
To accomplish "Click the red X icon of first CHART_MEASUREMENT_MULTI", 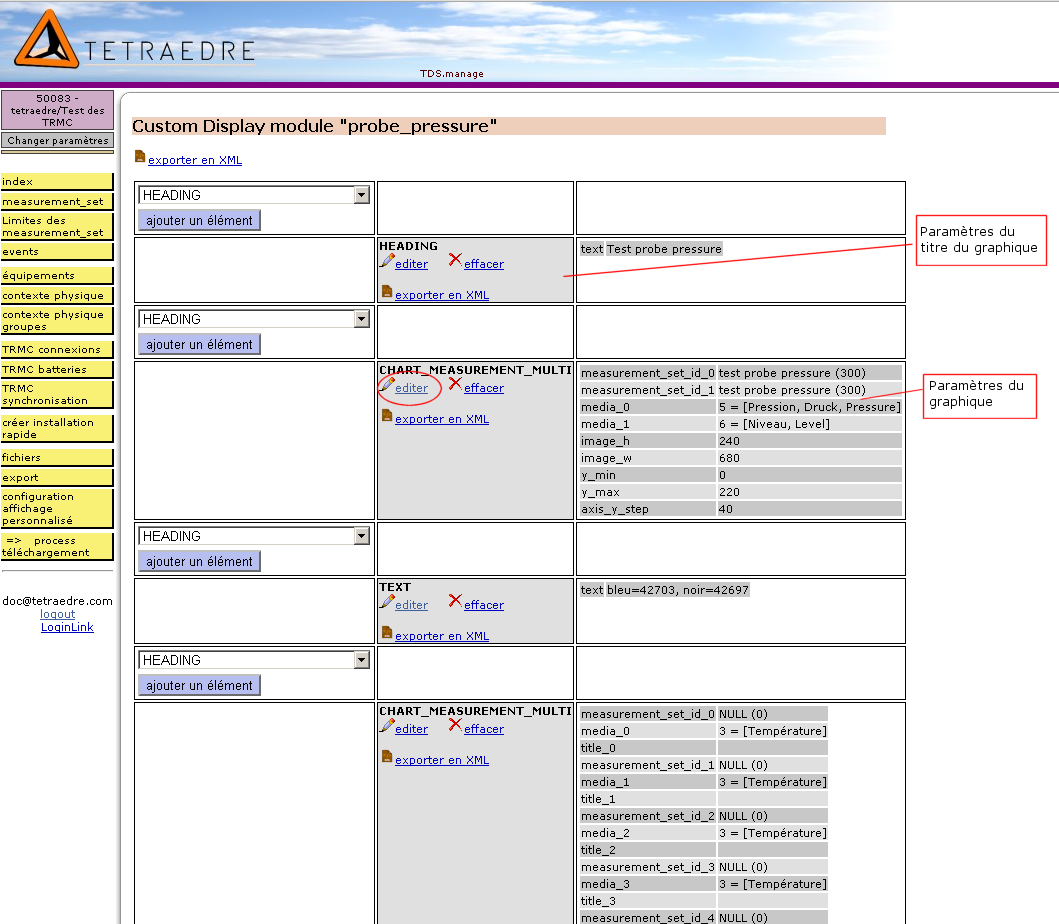I will pyautogui.click(x=455, y=384).
